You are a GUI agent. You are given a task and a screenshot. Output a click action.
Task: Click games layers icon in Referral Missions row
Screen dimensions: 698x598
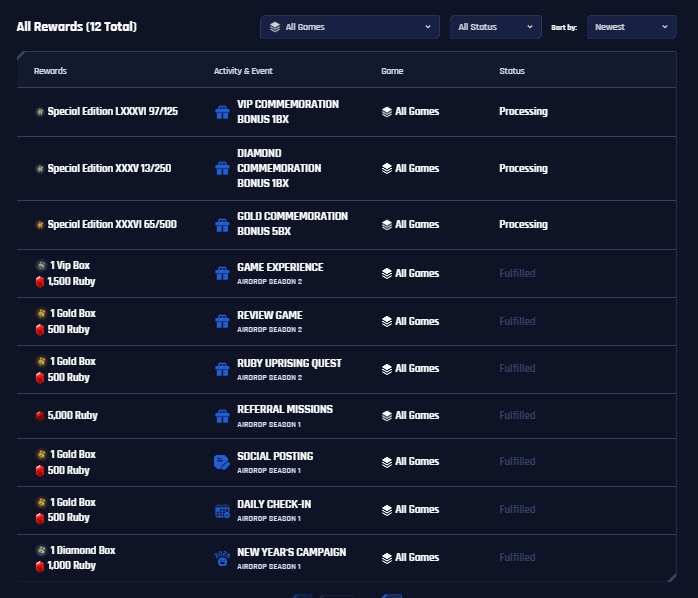pyautogui.click(x=387, y=415)
